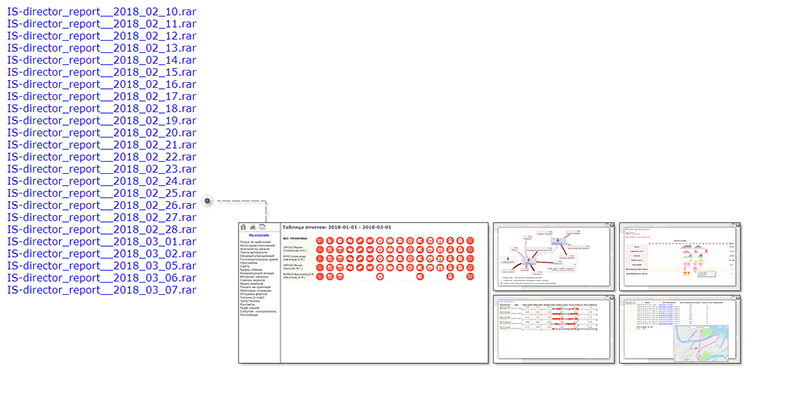Click the documents icon beside the binoculars
Screen dimensions: 800x419
262,227
